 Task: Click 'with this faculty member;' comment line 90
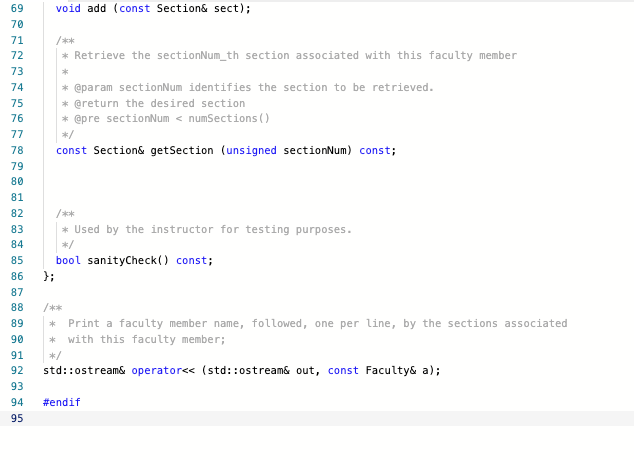[146, 340]
